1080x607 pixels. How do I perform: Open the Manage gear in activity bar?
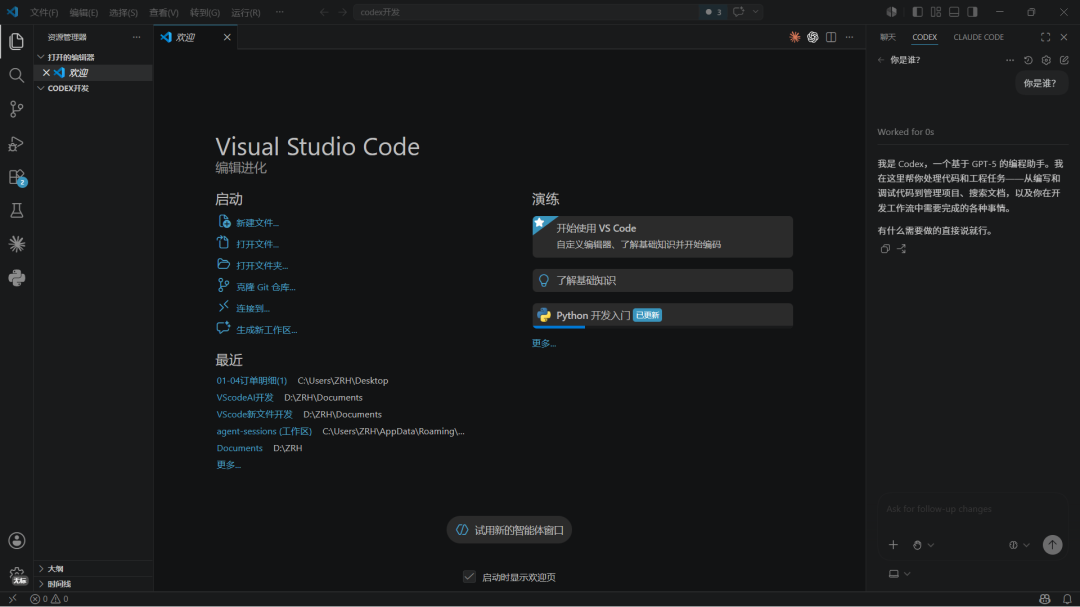pos(17,575)
